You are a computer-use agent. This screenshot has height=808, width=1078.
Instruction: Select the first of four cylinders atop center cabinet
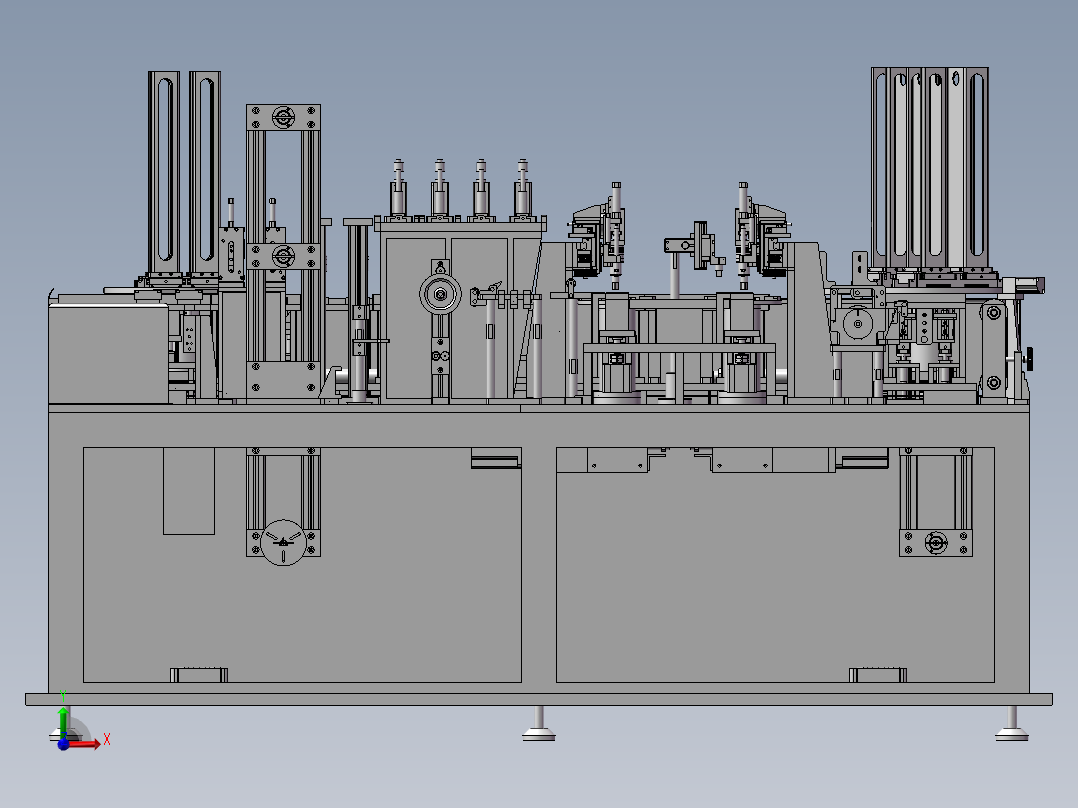[398, 189]
